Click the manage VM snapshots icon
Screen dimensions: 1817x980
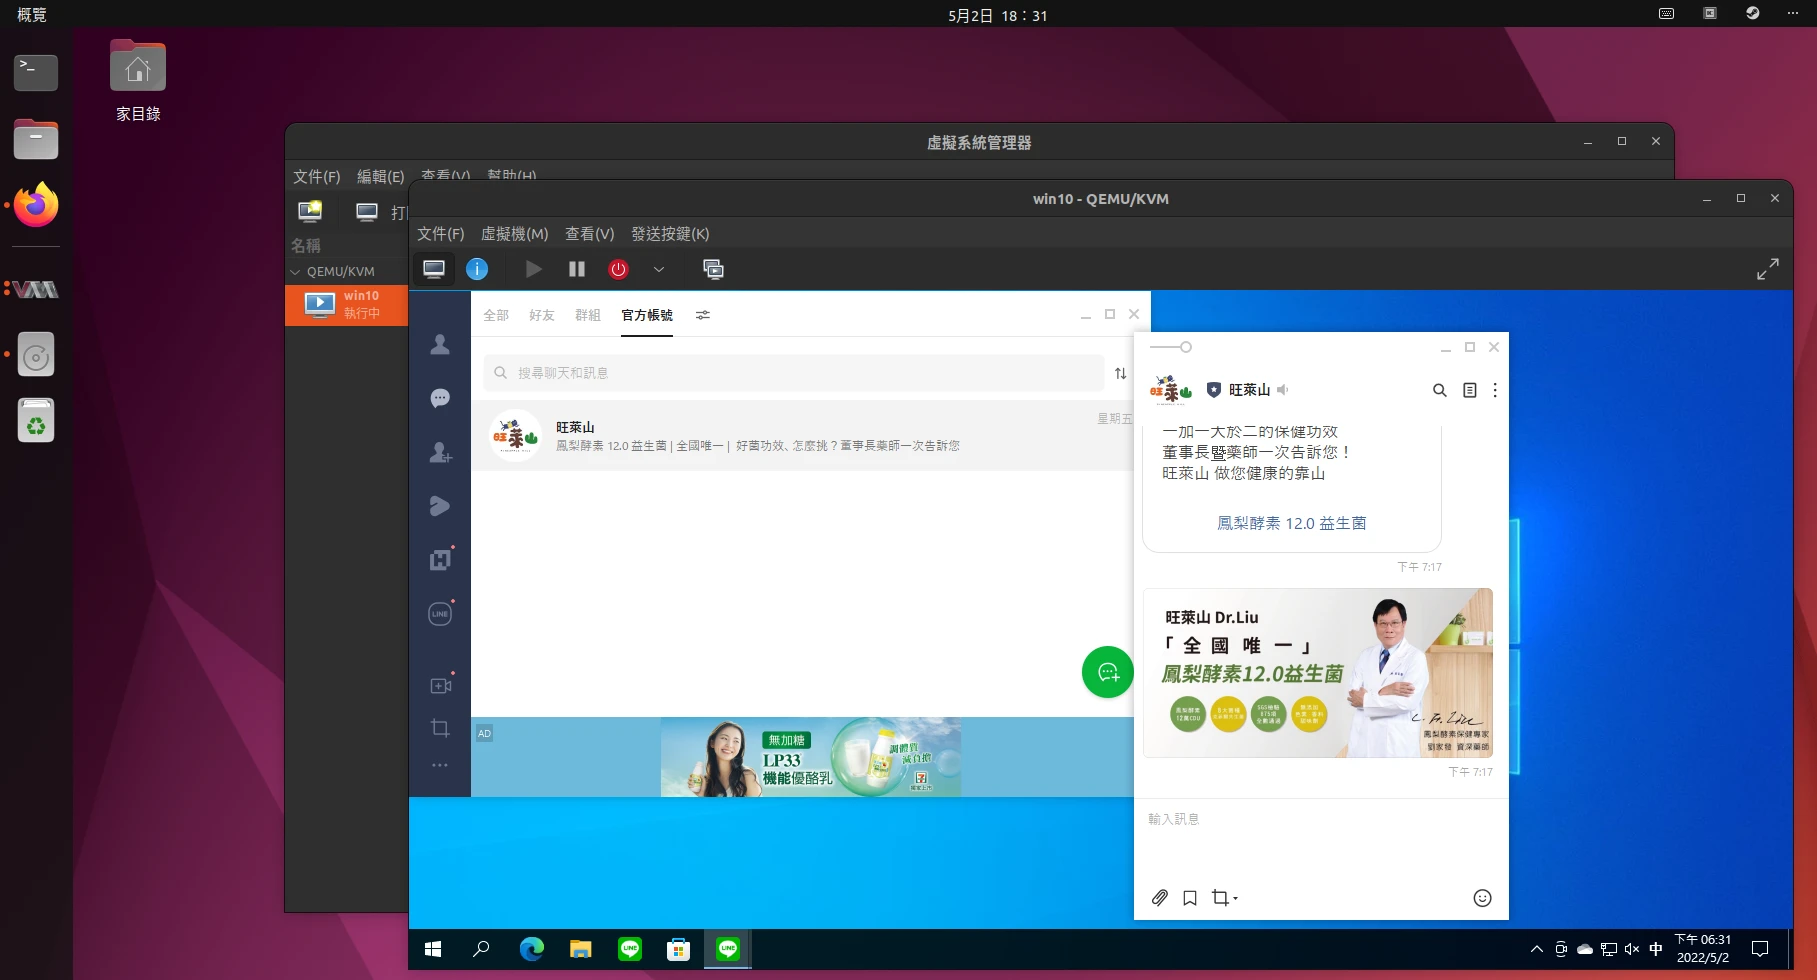(x=713, y=269)
